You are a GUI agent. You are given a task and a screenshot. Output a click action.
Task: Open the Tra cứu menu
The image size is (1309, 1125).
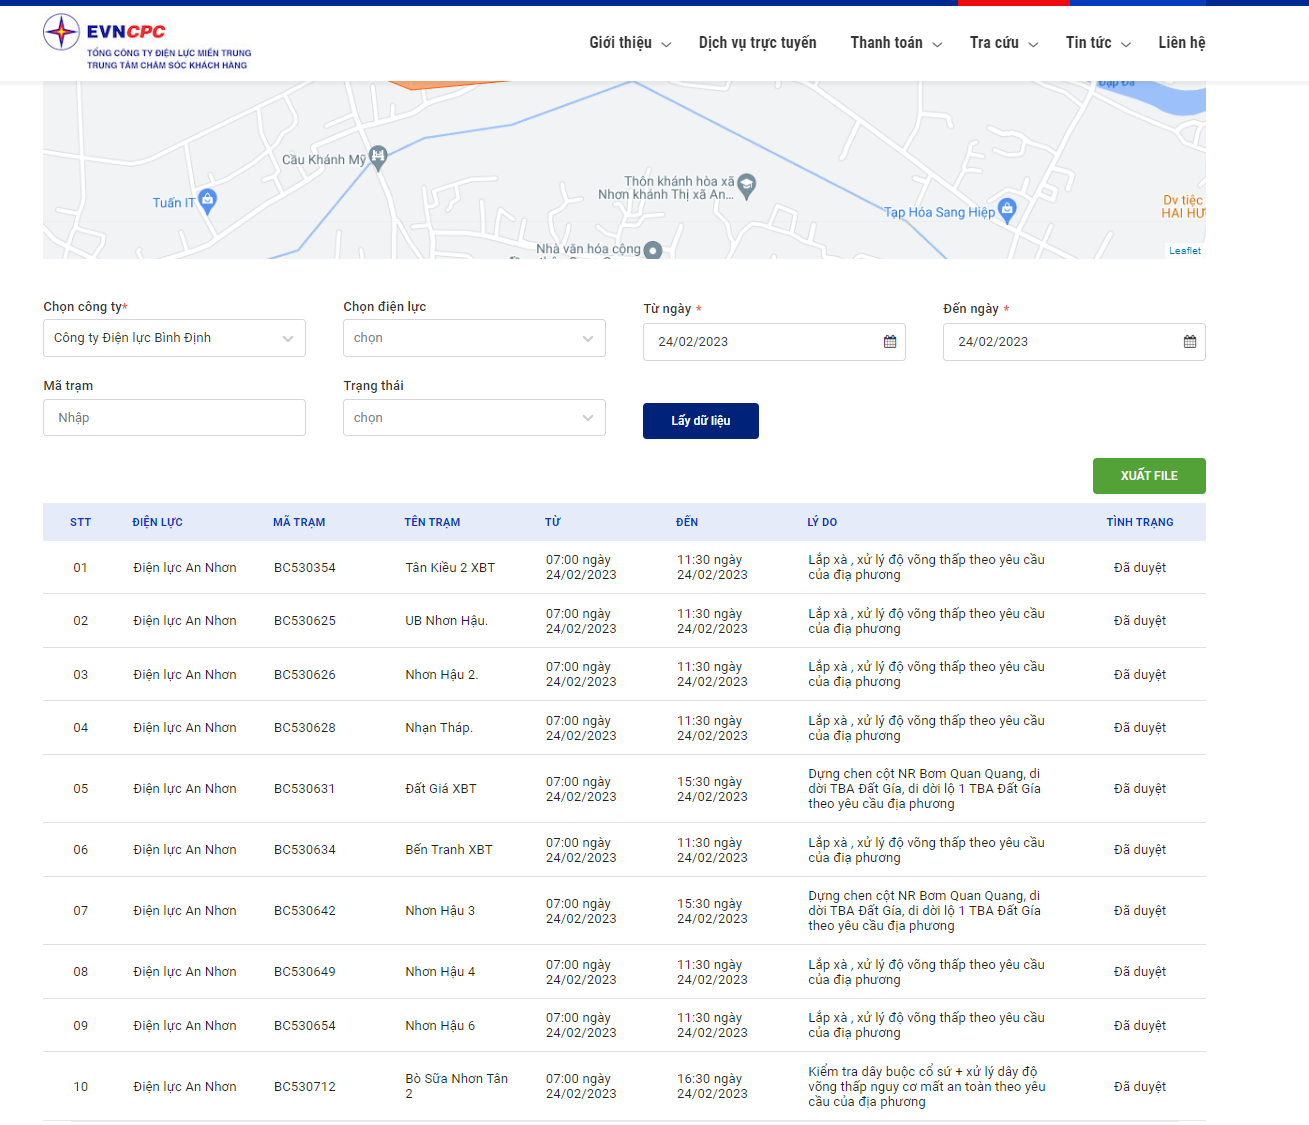point(1003,43)
